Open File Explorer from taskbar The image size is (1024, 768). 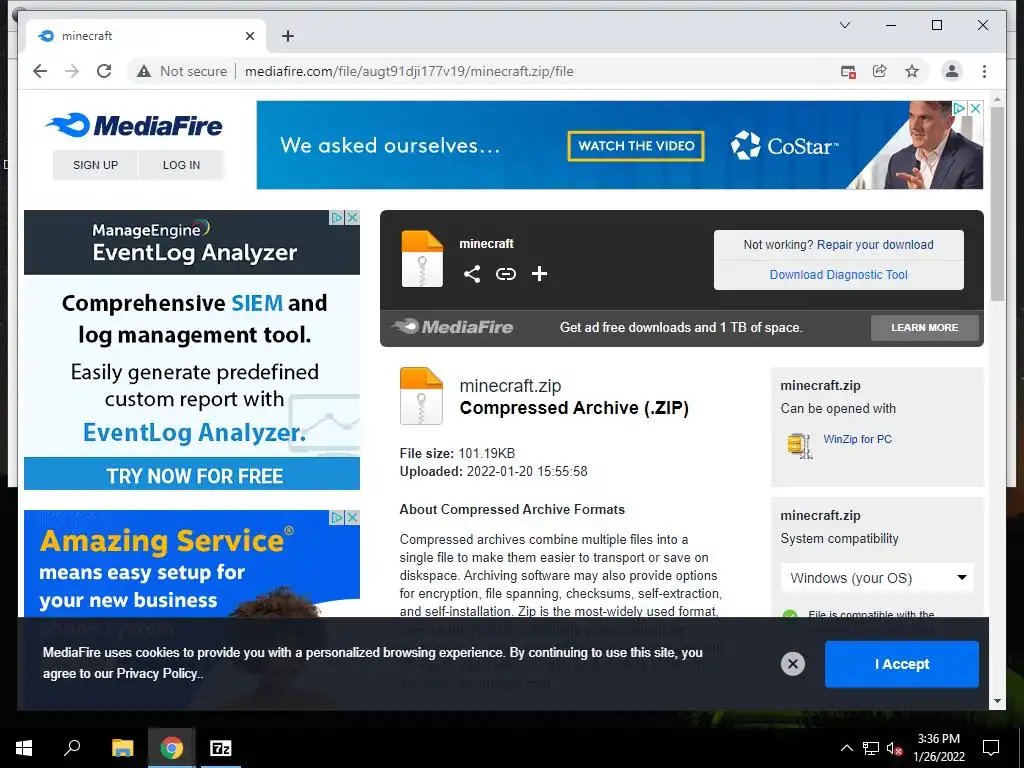[122, 748]
